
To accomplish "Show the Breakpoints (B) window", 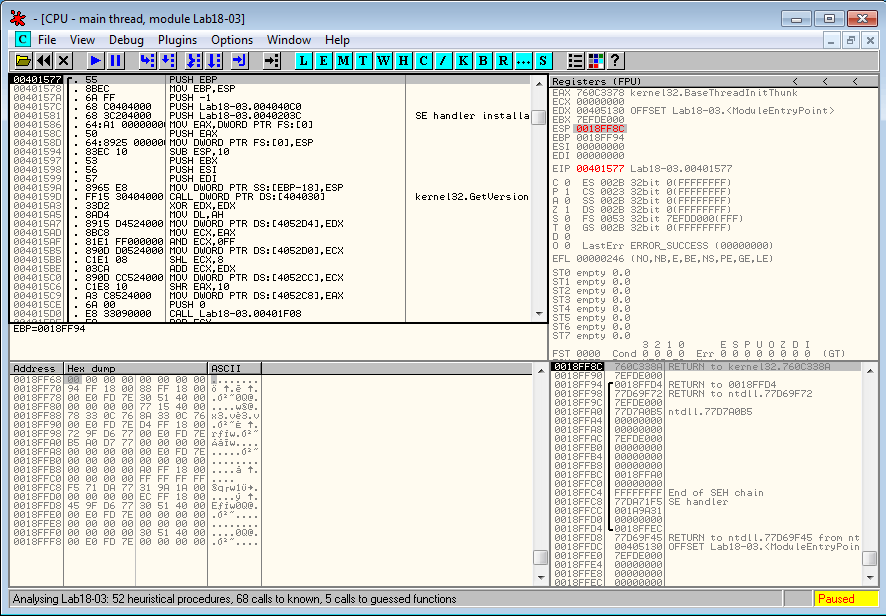I will [x=483, y=61].
